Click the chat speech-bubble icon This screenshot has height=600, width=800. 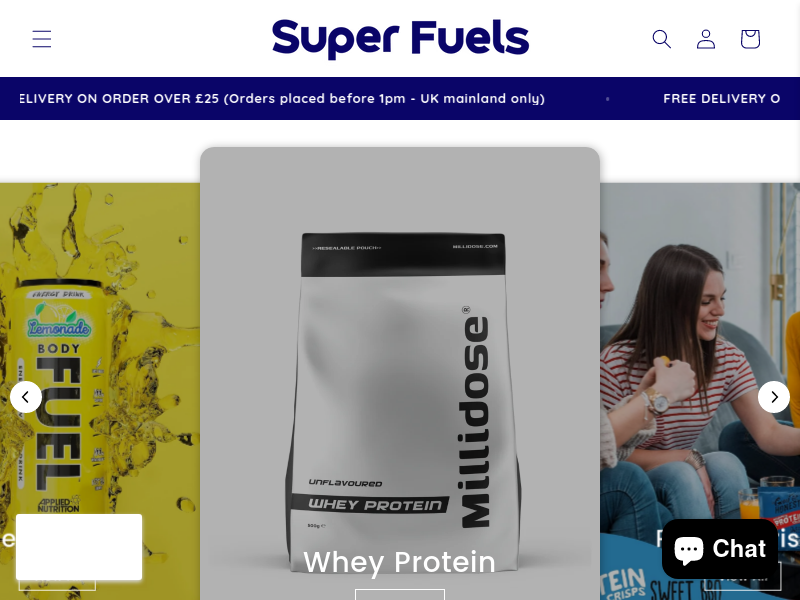[x=689, y=549]
